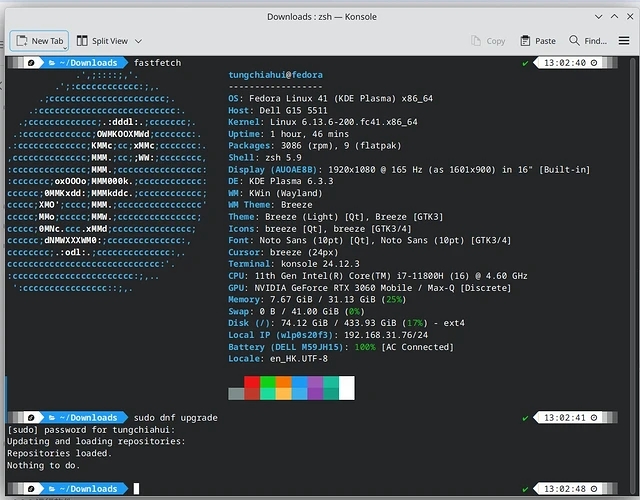Open the Split View dropdown
This screenshot has height=500, width=640.
click(x=138, y=41)
